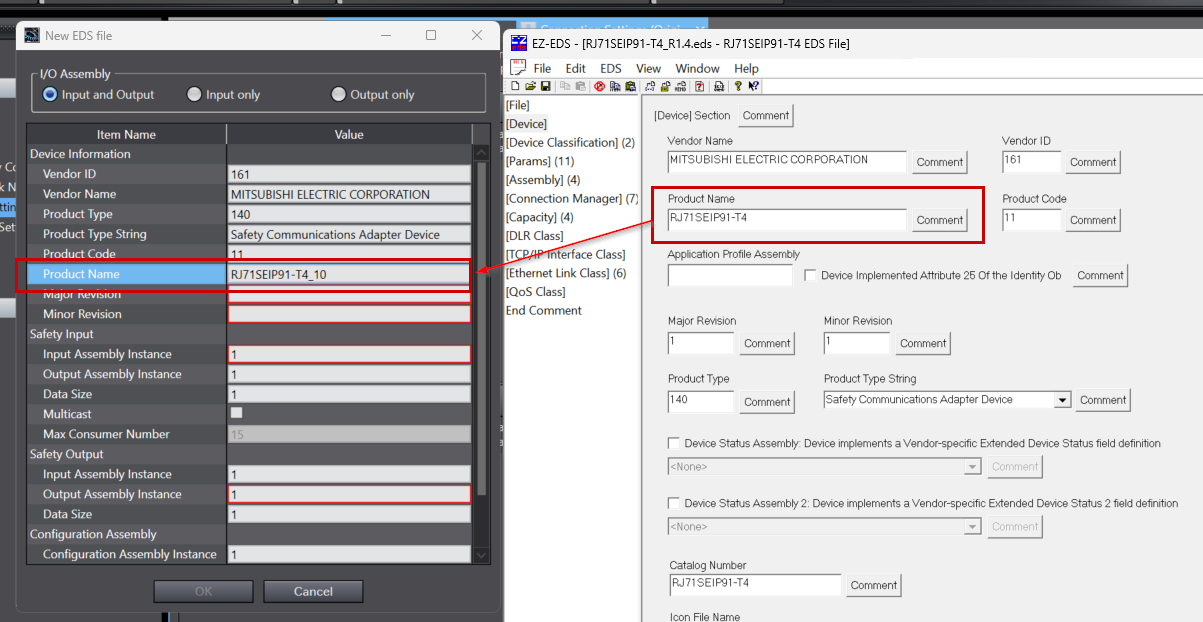
Task: Select the Input only radio button
Action: tap(194, 94)
